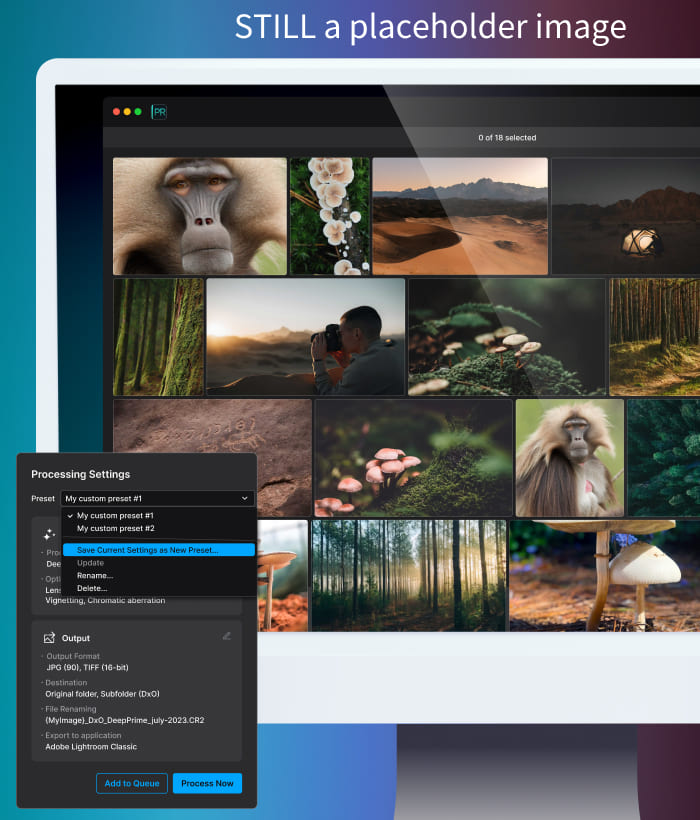Select the desert dunes mountain thumbnail
The width and height of the screenshot is (700, 820).
click(x=460, y=216)
